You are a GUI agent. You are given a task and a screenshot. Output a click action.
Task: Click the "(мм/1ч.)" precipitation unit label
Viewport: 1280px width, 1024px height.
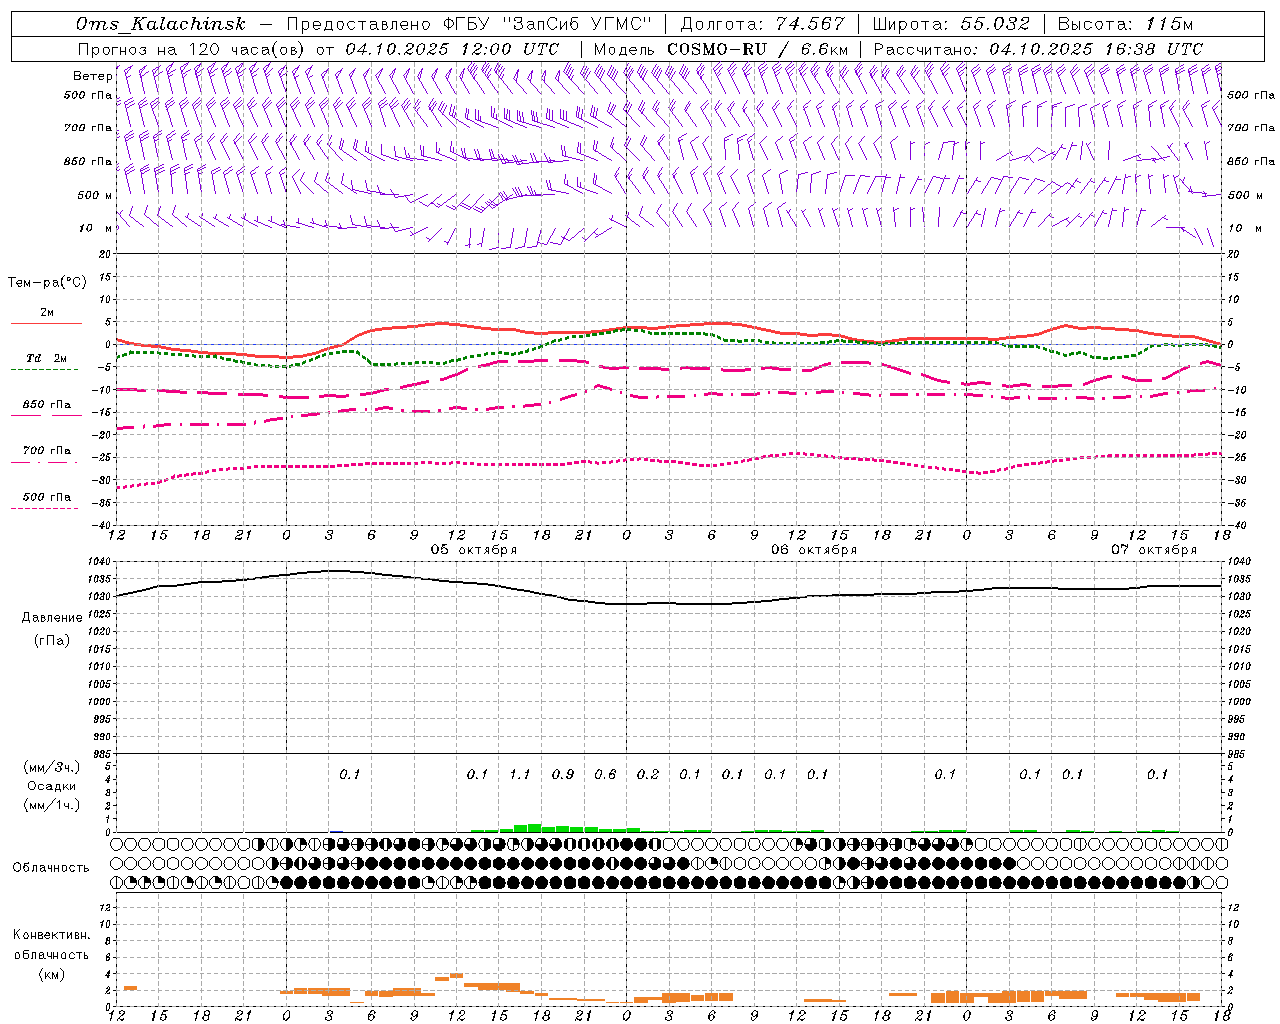point(52,805)
